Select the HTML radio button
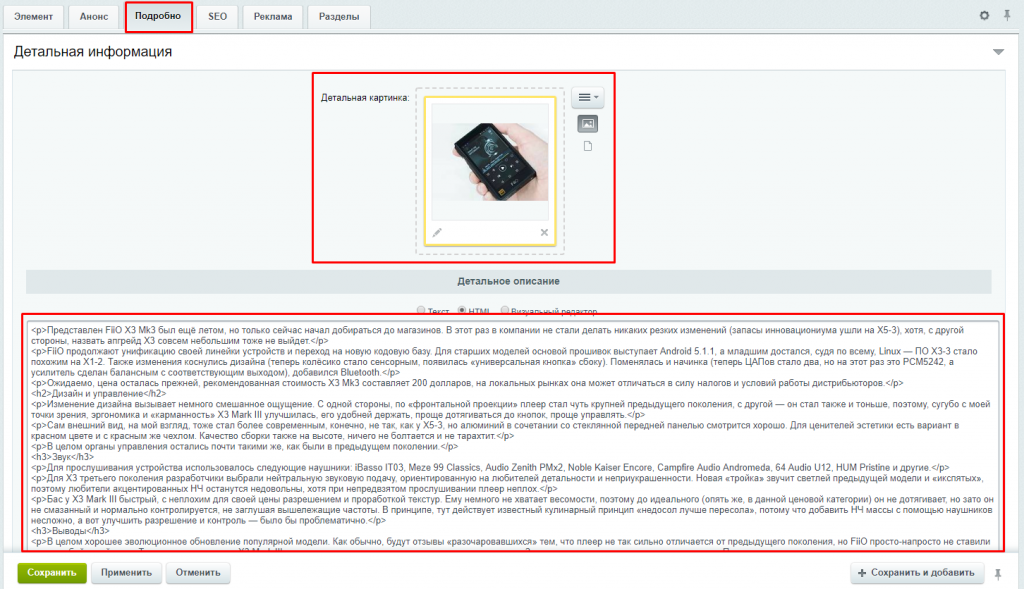1024x589 pixels. click(x=462, y=310)
